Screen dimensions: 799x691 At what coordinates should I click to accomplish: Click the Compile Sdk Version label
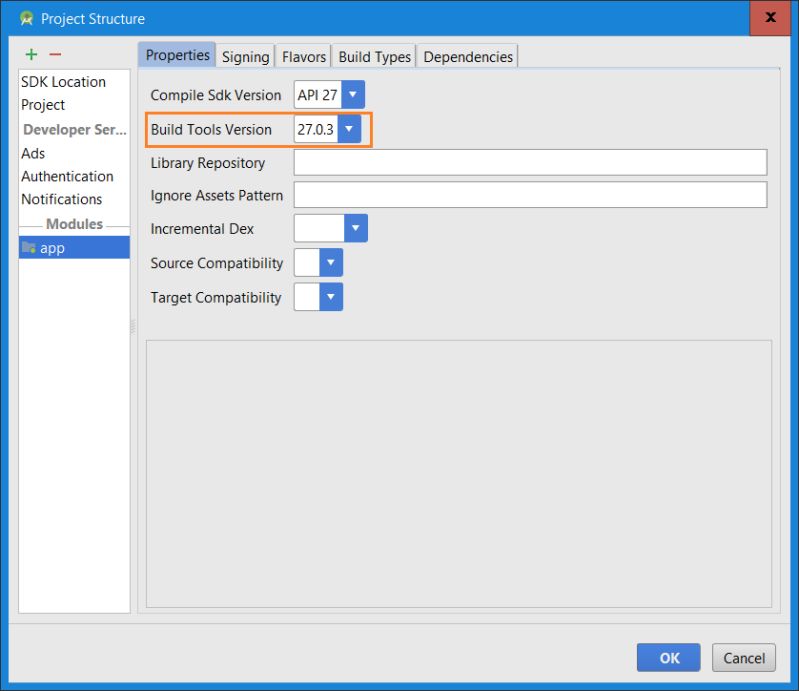pos(216,95)
